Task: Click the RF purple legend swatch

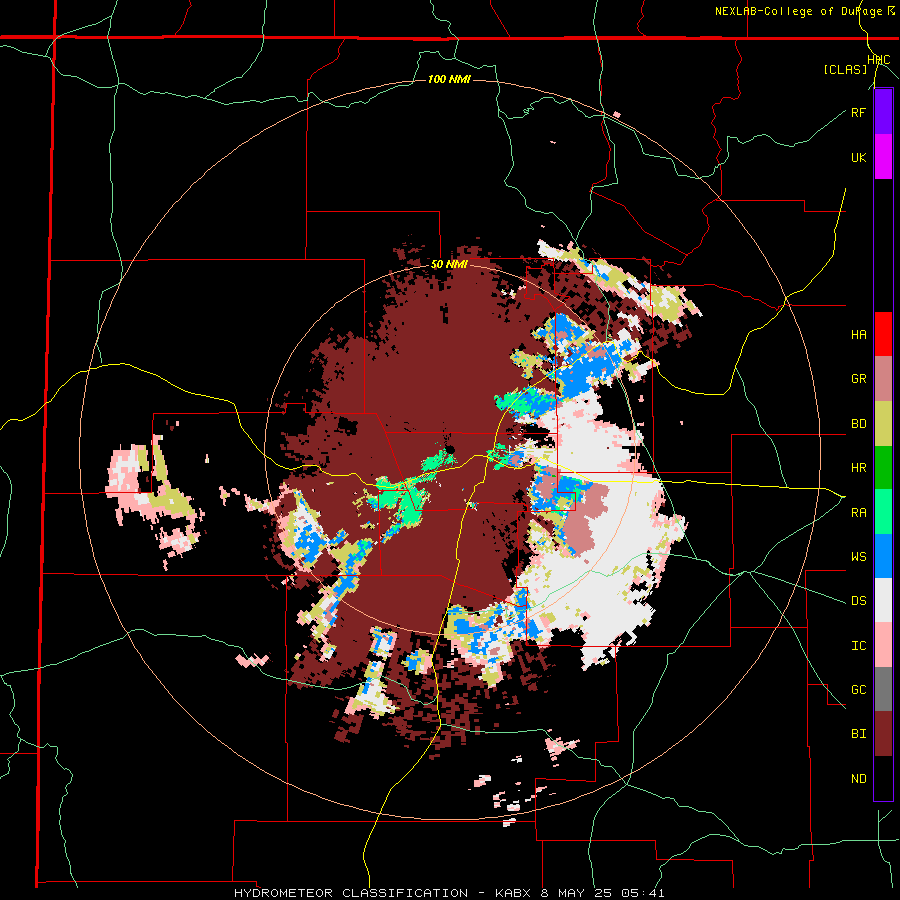Action: pyautogui.click(x=883, y=112)
